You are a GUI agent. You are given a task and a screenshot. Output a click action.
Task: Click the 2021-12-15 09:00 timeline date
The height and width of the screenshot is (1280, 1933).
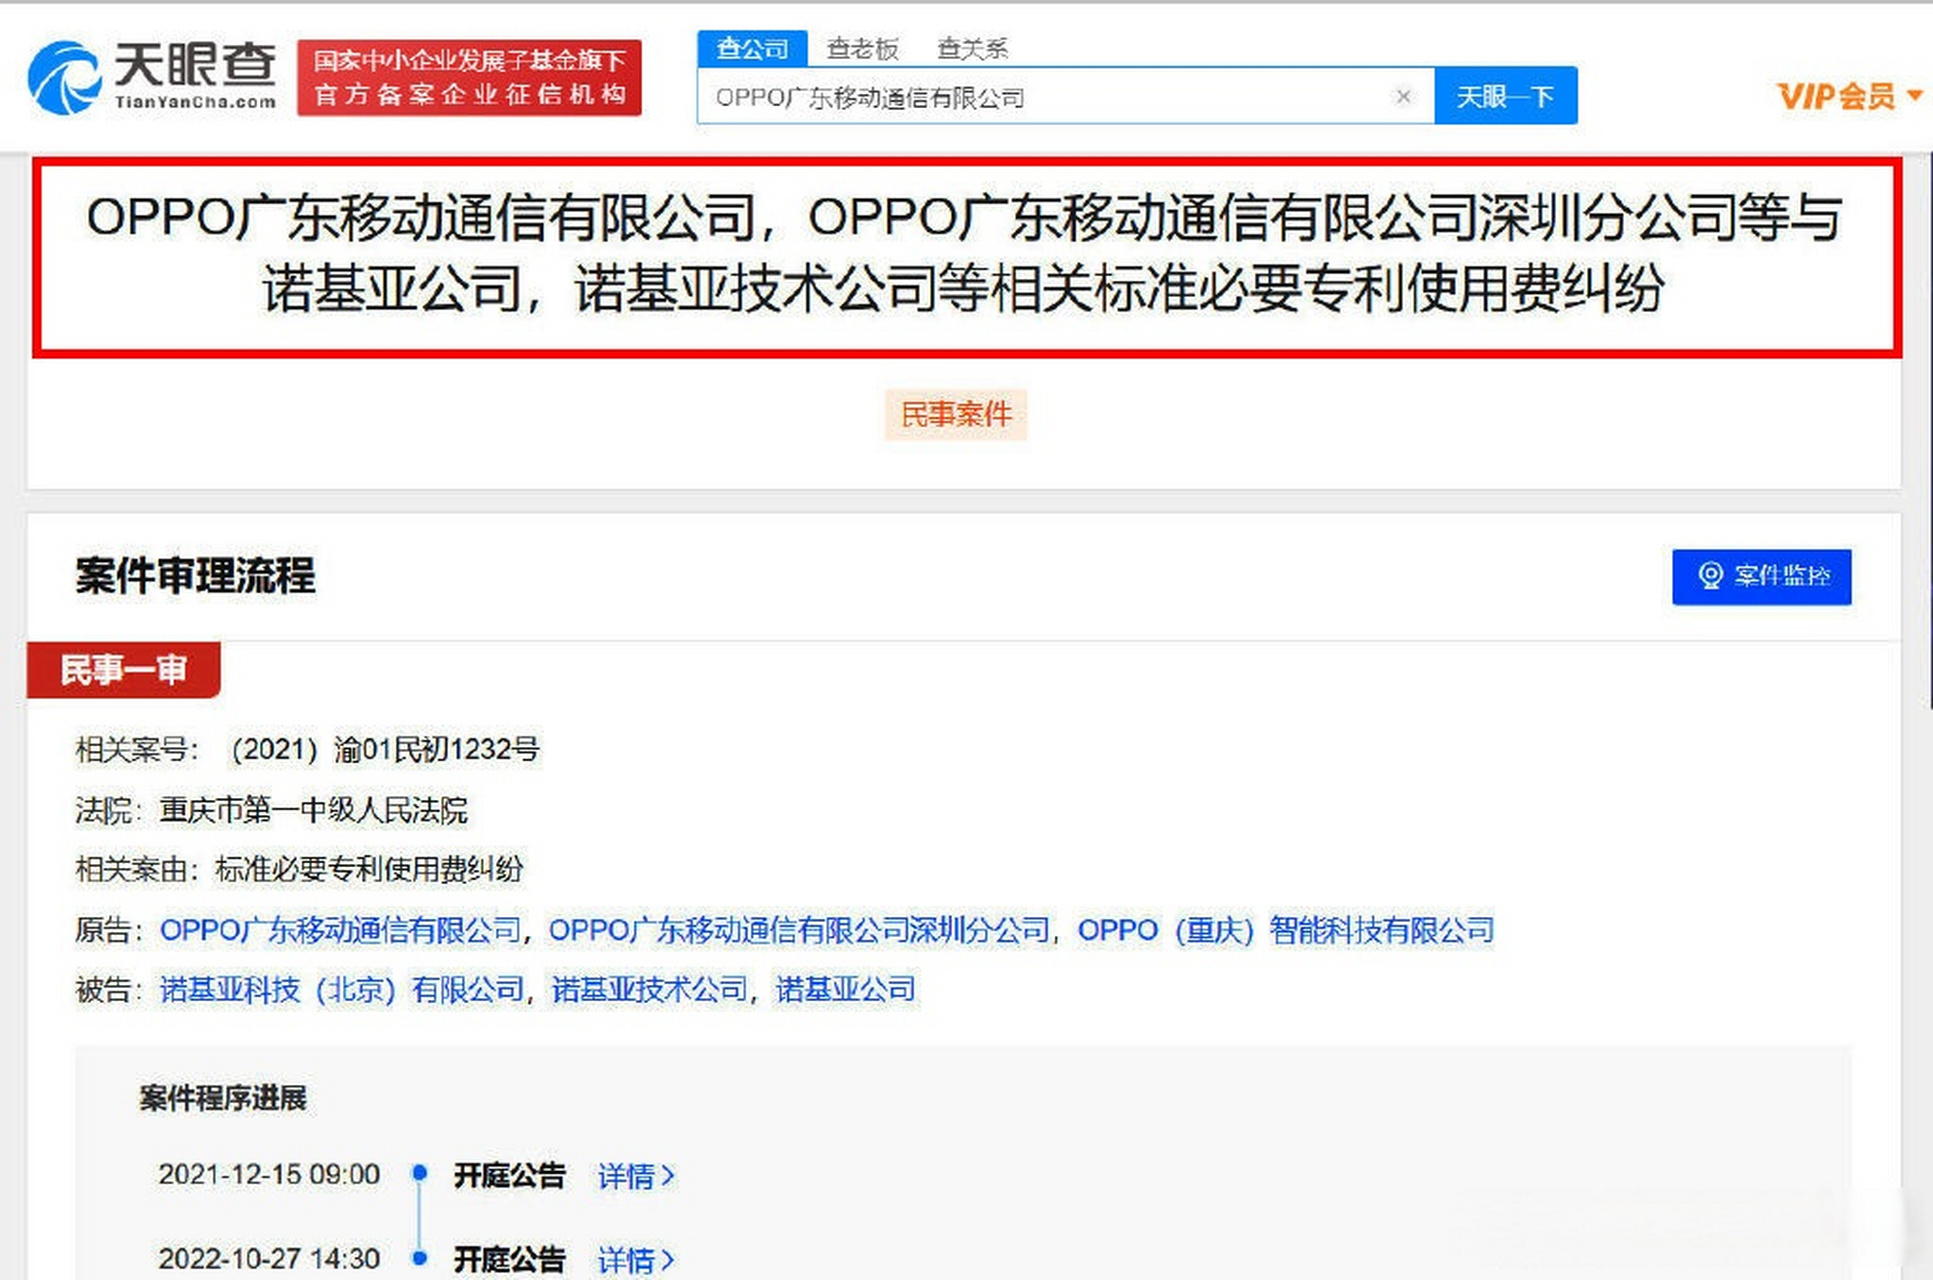pos(269,1174)
